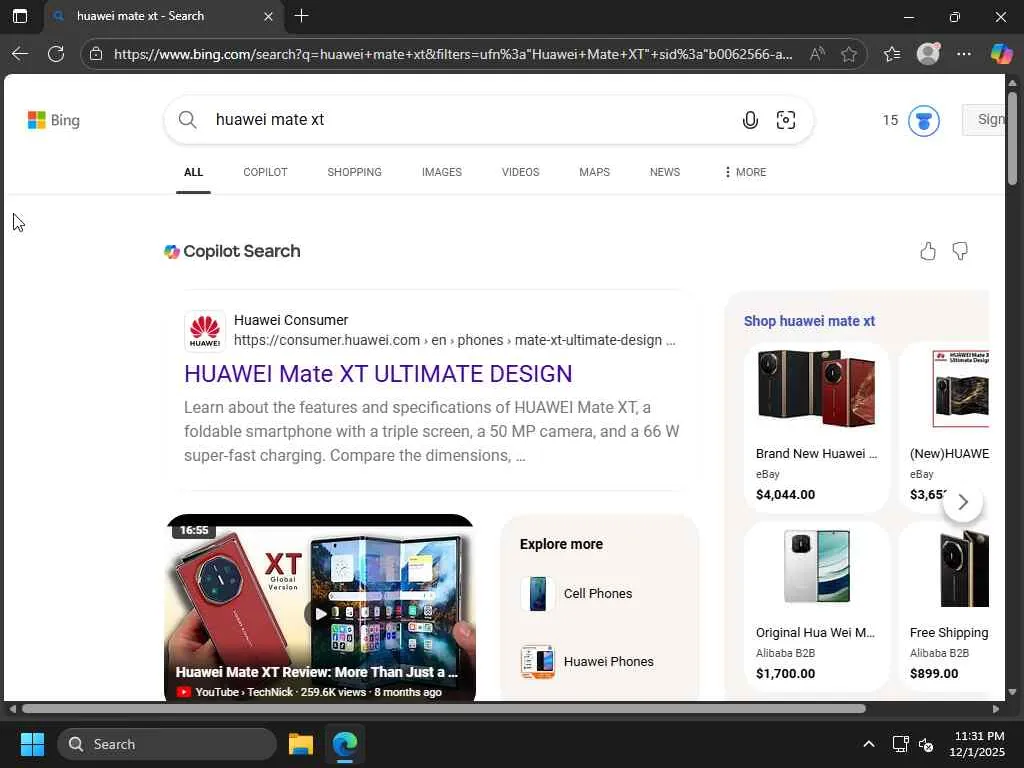The image size is (1024, 768).
Task: Click the horizontal scrollbar right arrow
Action: [x=995, y=709]
